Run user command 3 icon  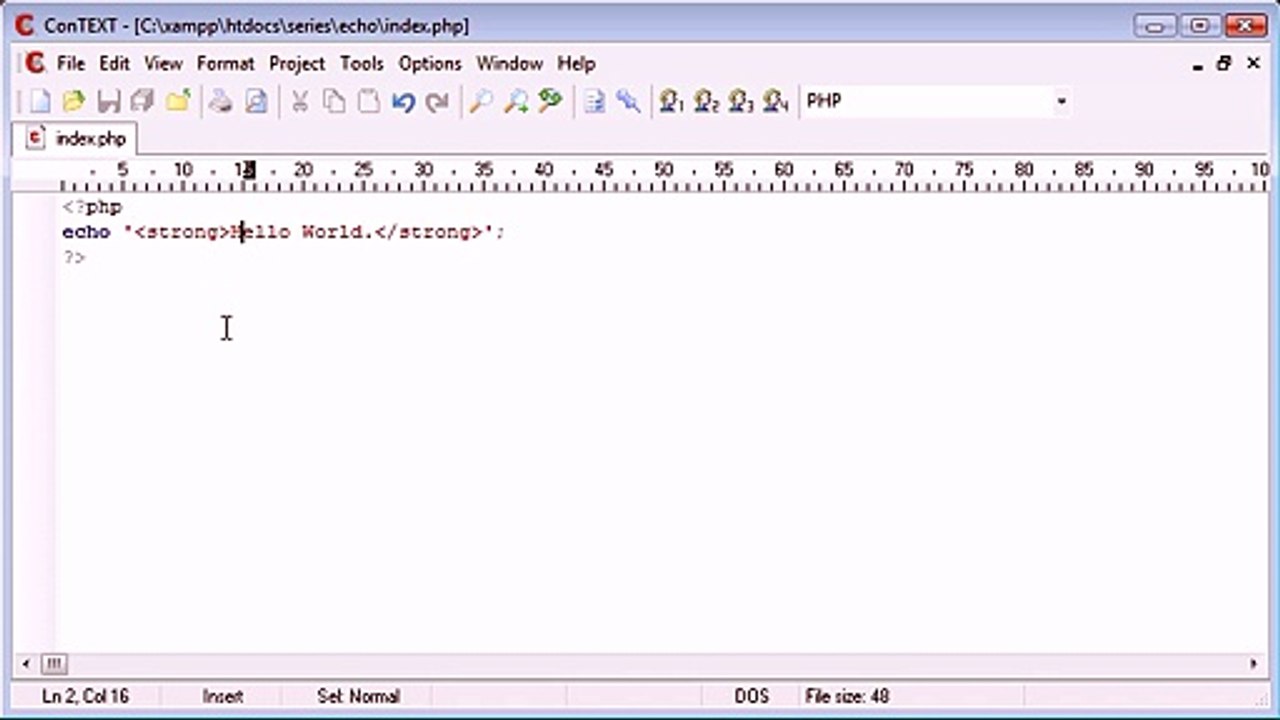coord(740,101)
